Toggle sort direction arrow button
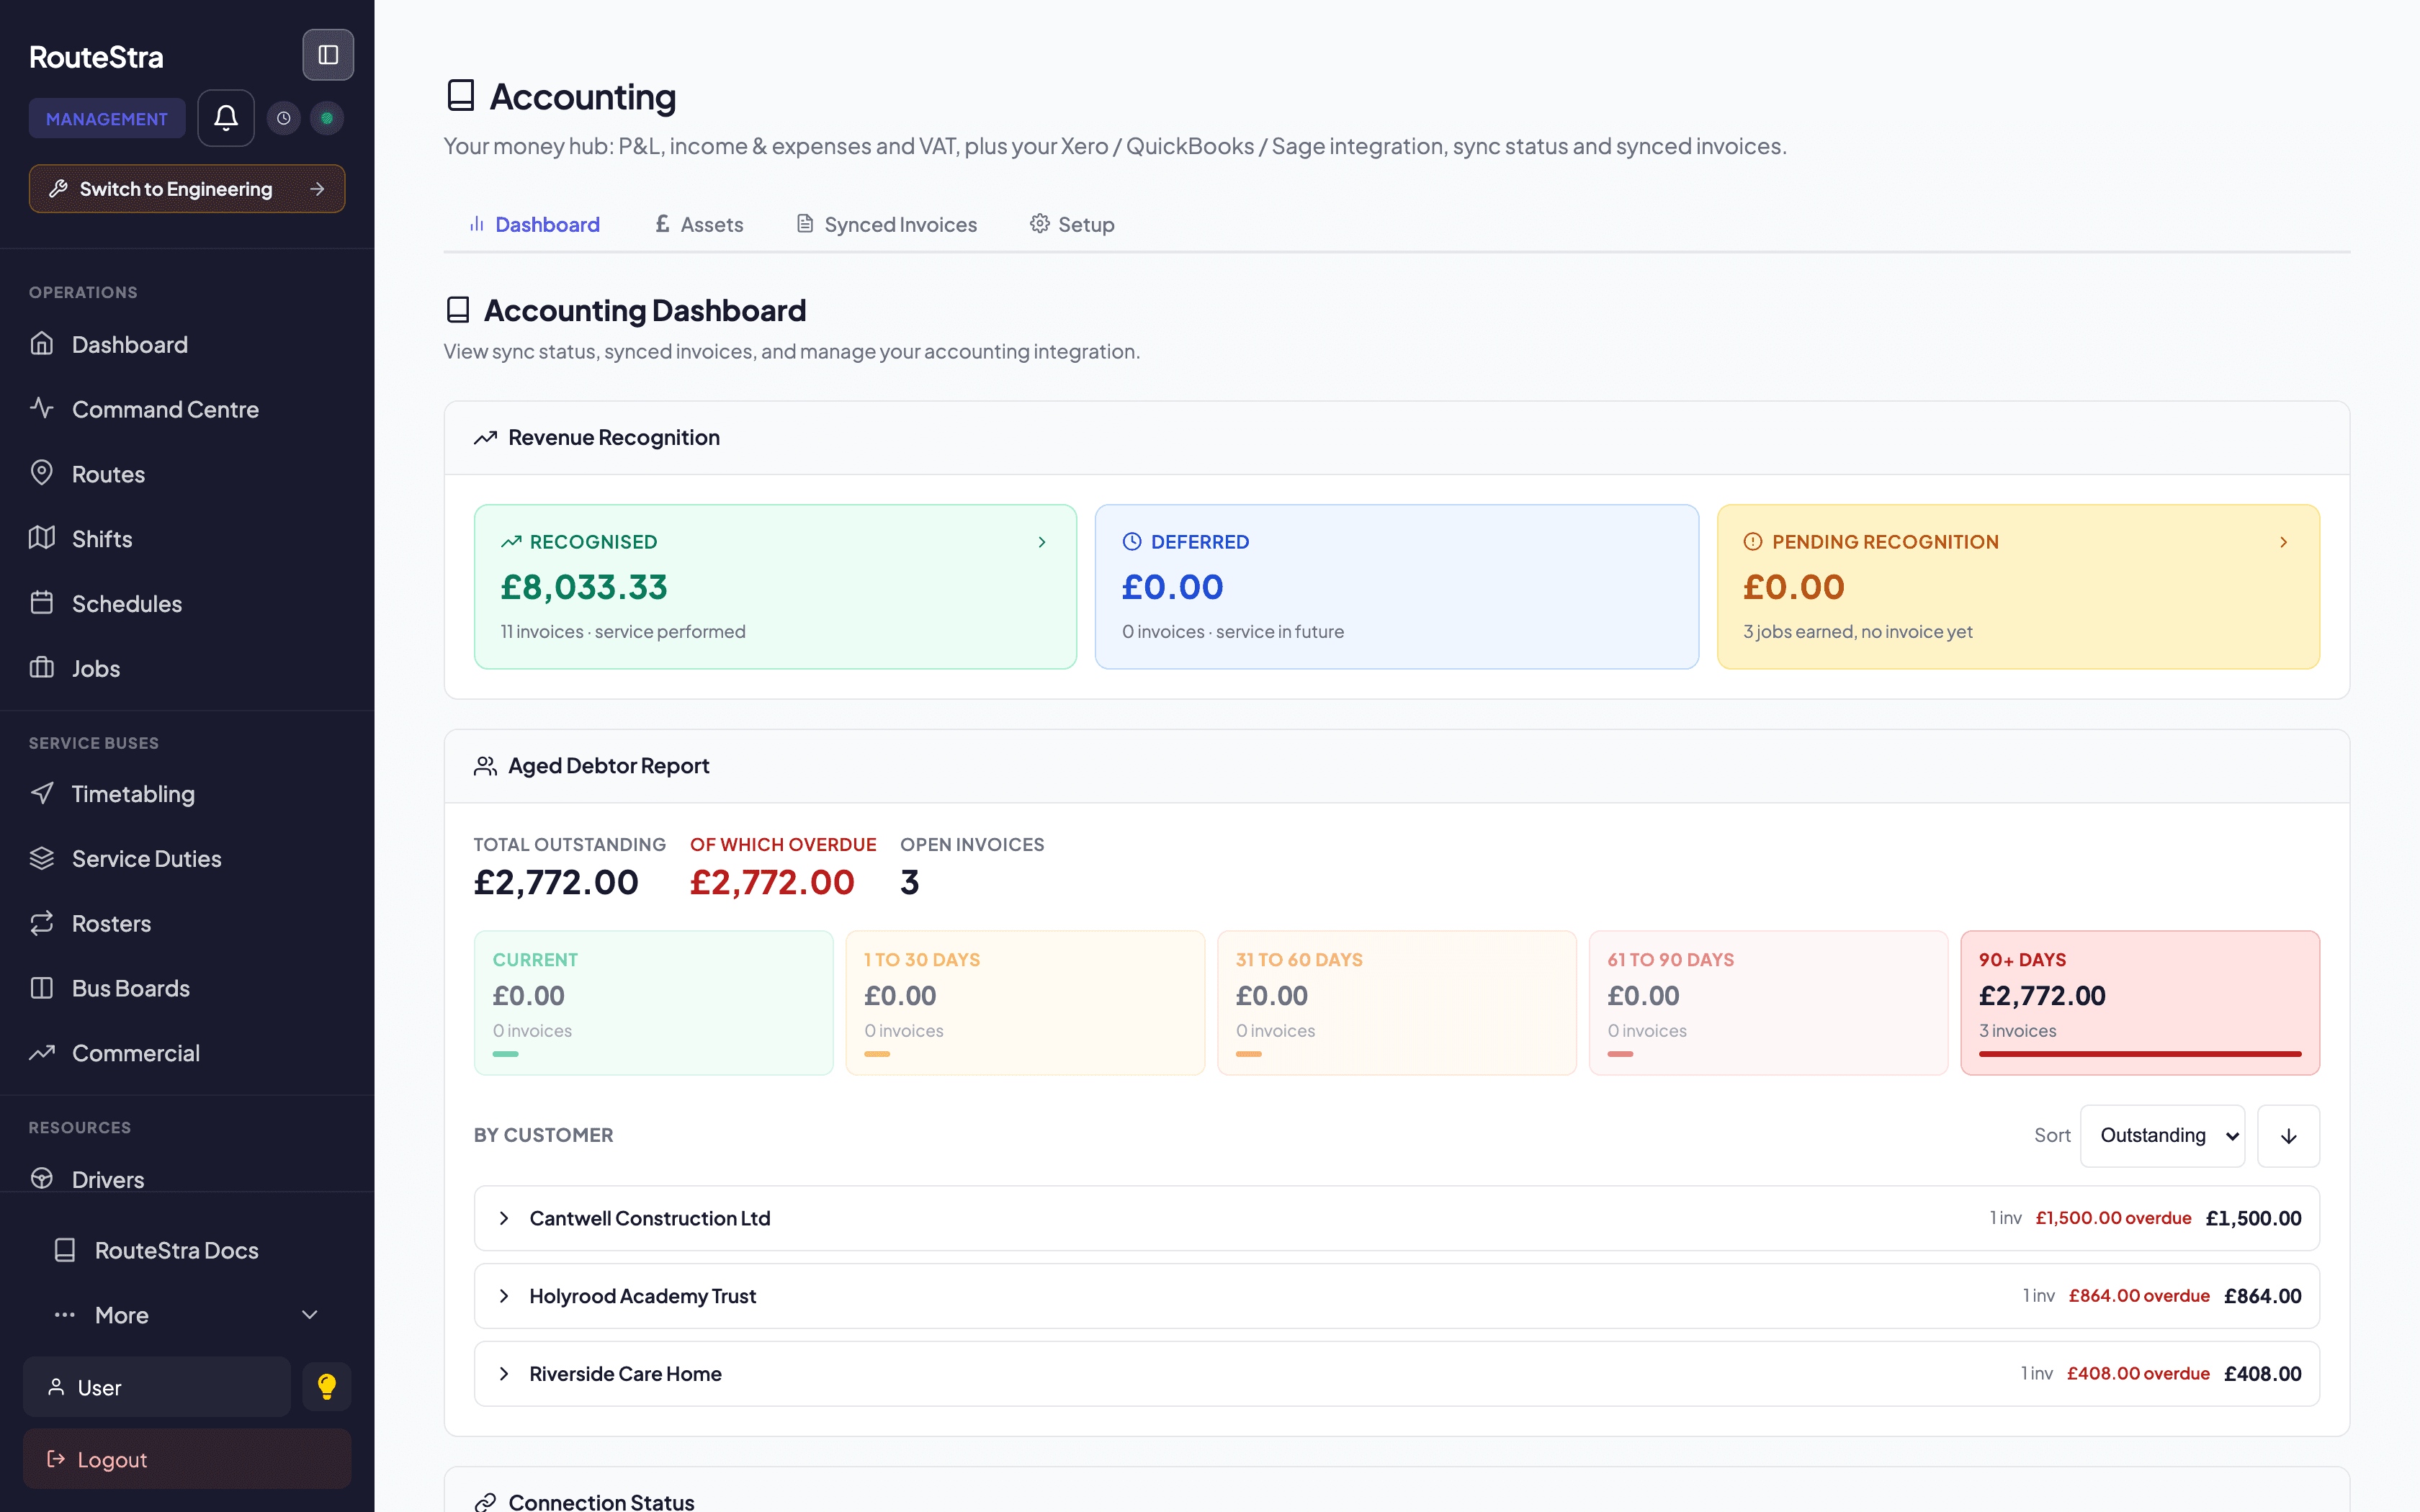This screenshot has height=1512, width=2420. [2288, 1136]
